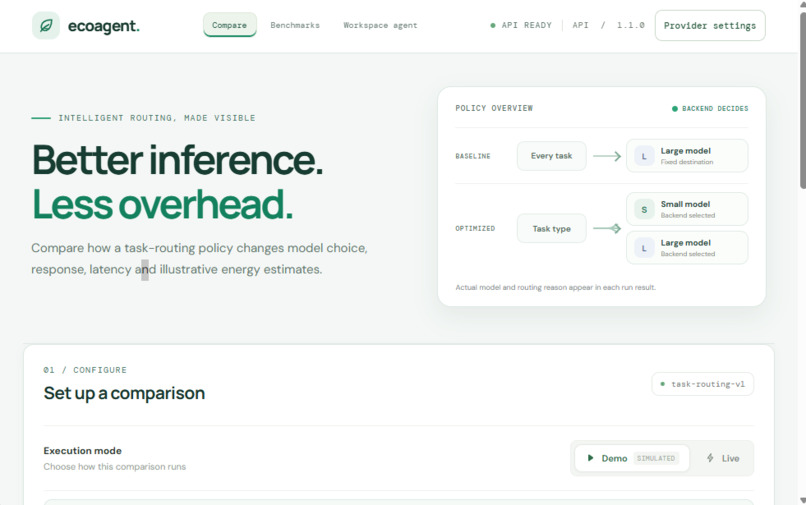This screenshot has height=505, width=806.
Task: Select Demo execution mode
Action: coord(632,458)
